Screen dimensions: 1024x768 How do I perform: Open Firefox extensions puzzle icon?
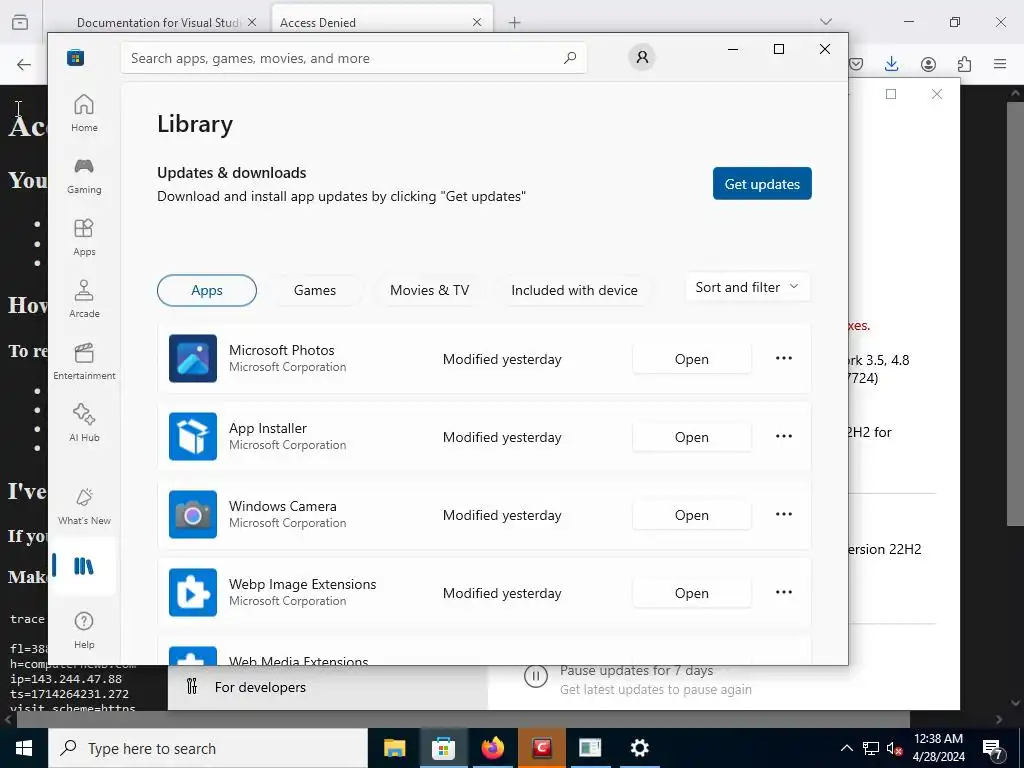click(964, 64)
